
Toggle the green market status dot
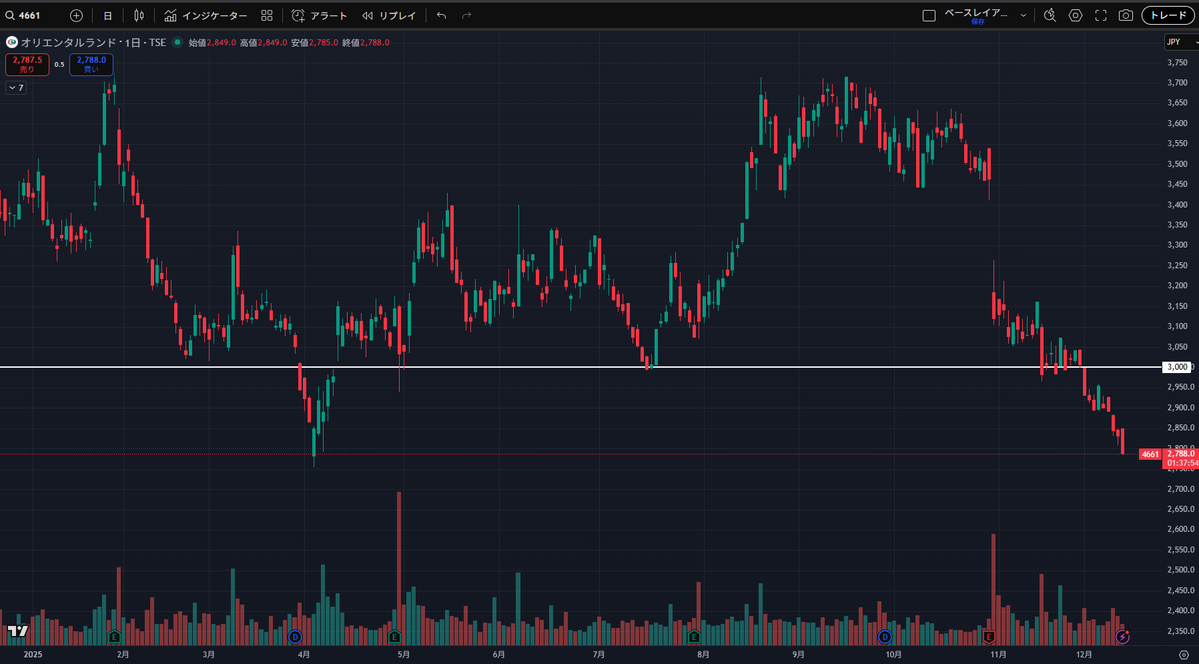(x=177, y=43)
